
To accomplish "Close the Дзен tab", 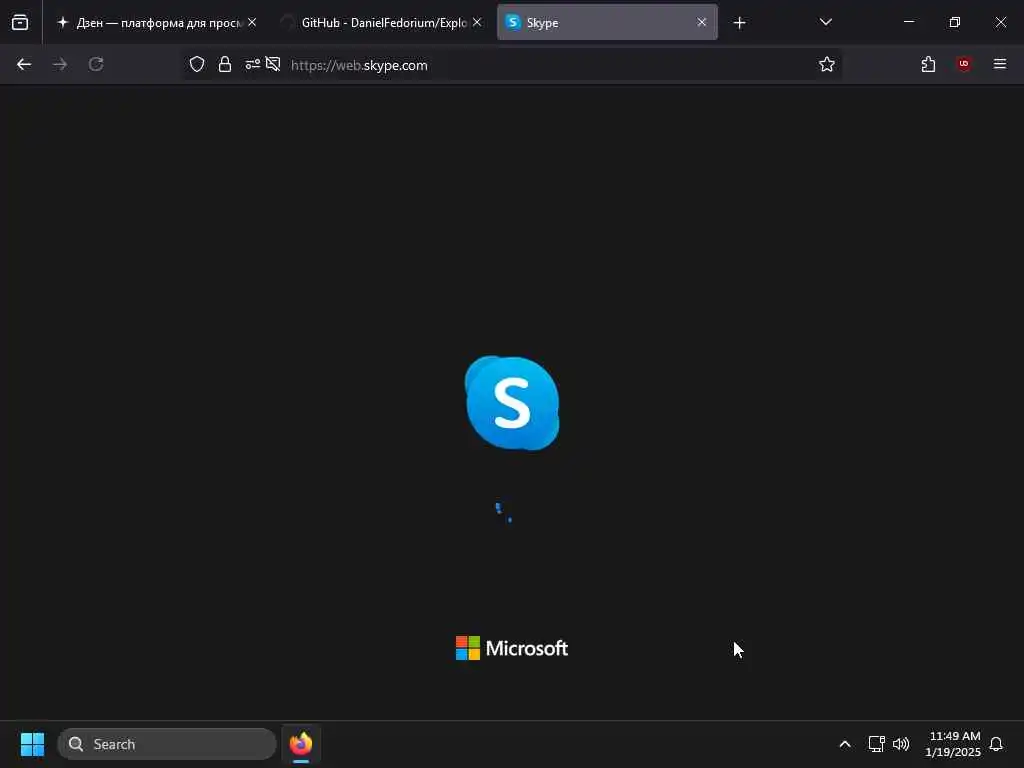I will [x=252, y=22].
